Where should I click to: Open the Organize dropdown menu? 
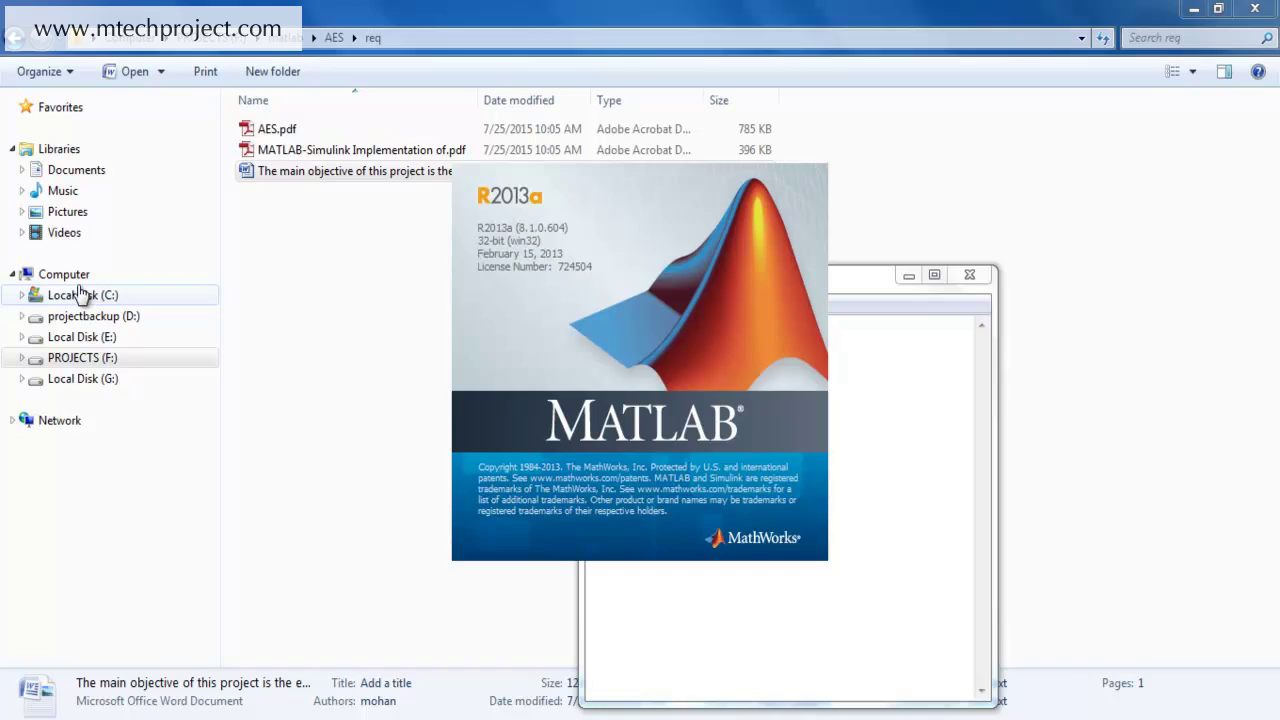pos(45,72)
